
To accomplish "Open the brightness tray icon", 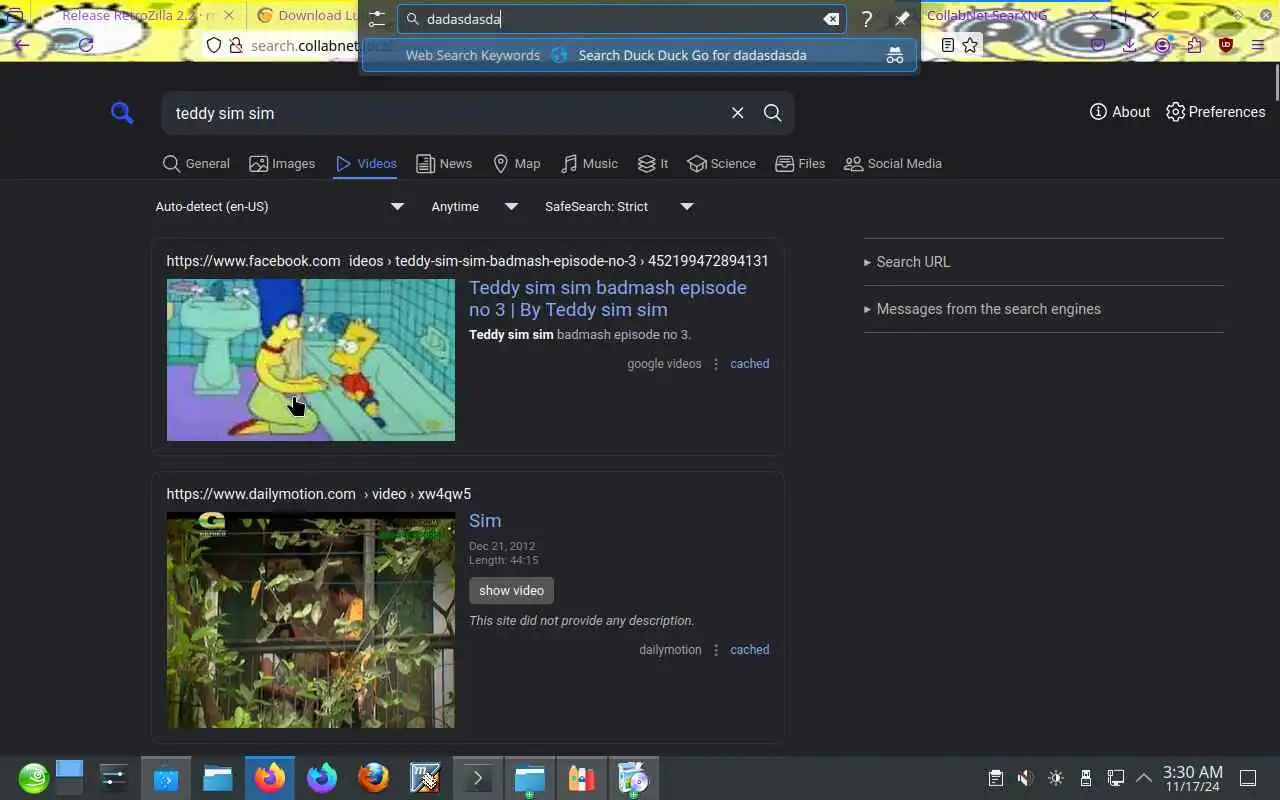I will coord(1055,778).
